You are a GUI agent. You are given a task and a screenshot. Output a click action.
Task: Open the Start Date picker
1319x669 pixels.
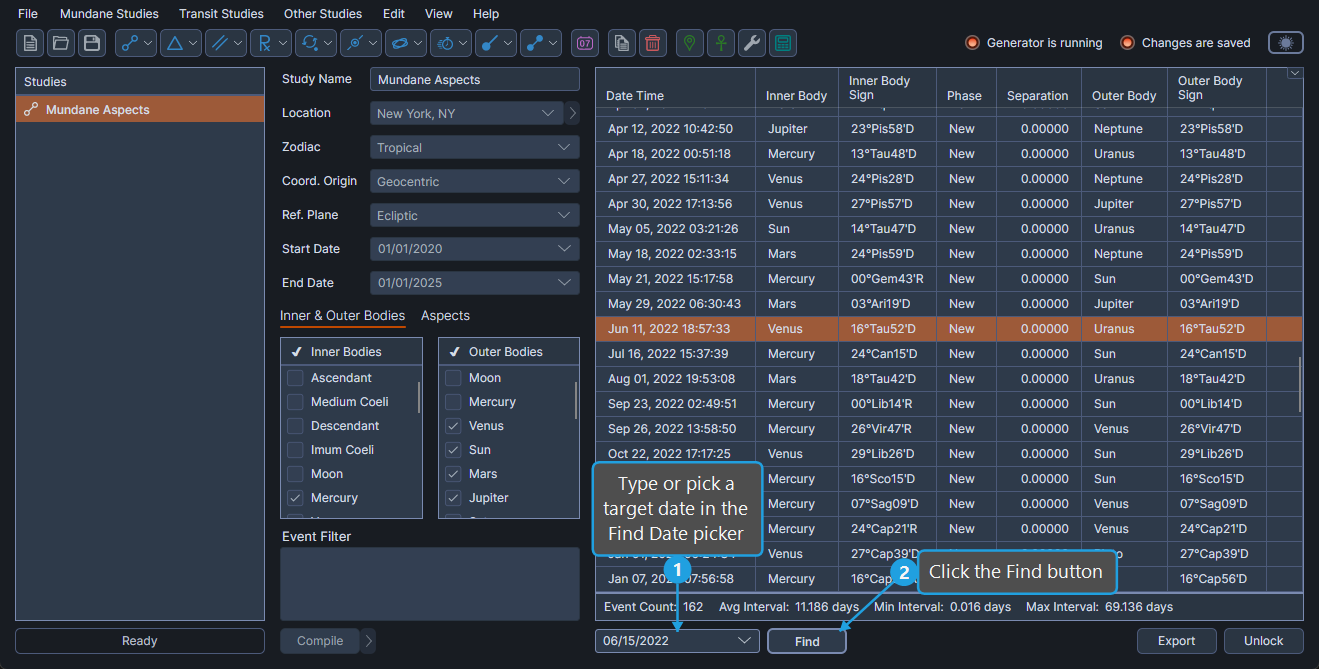(x=475, y=249)
